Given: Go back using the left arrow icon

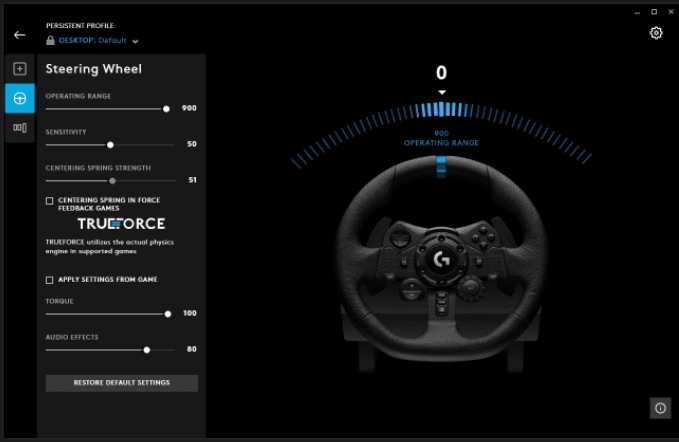Looking at the screenshot, I should (19, 35).
